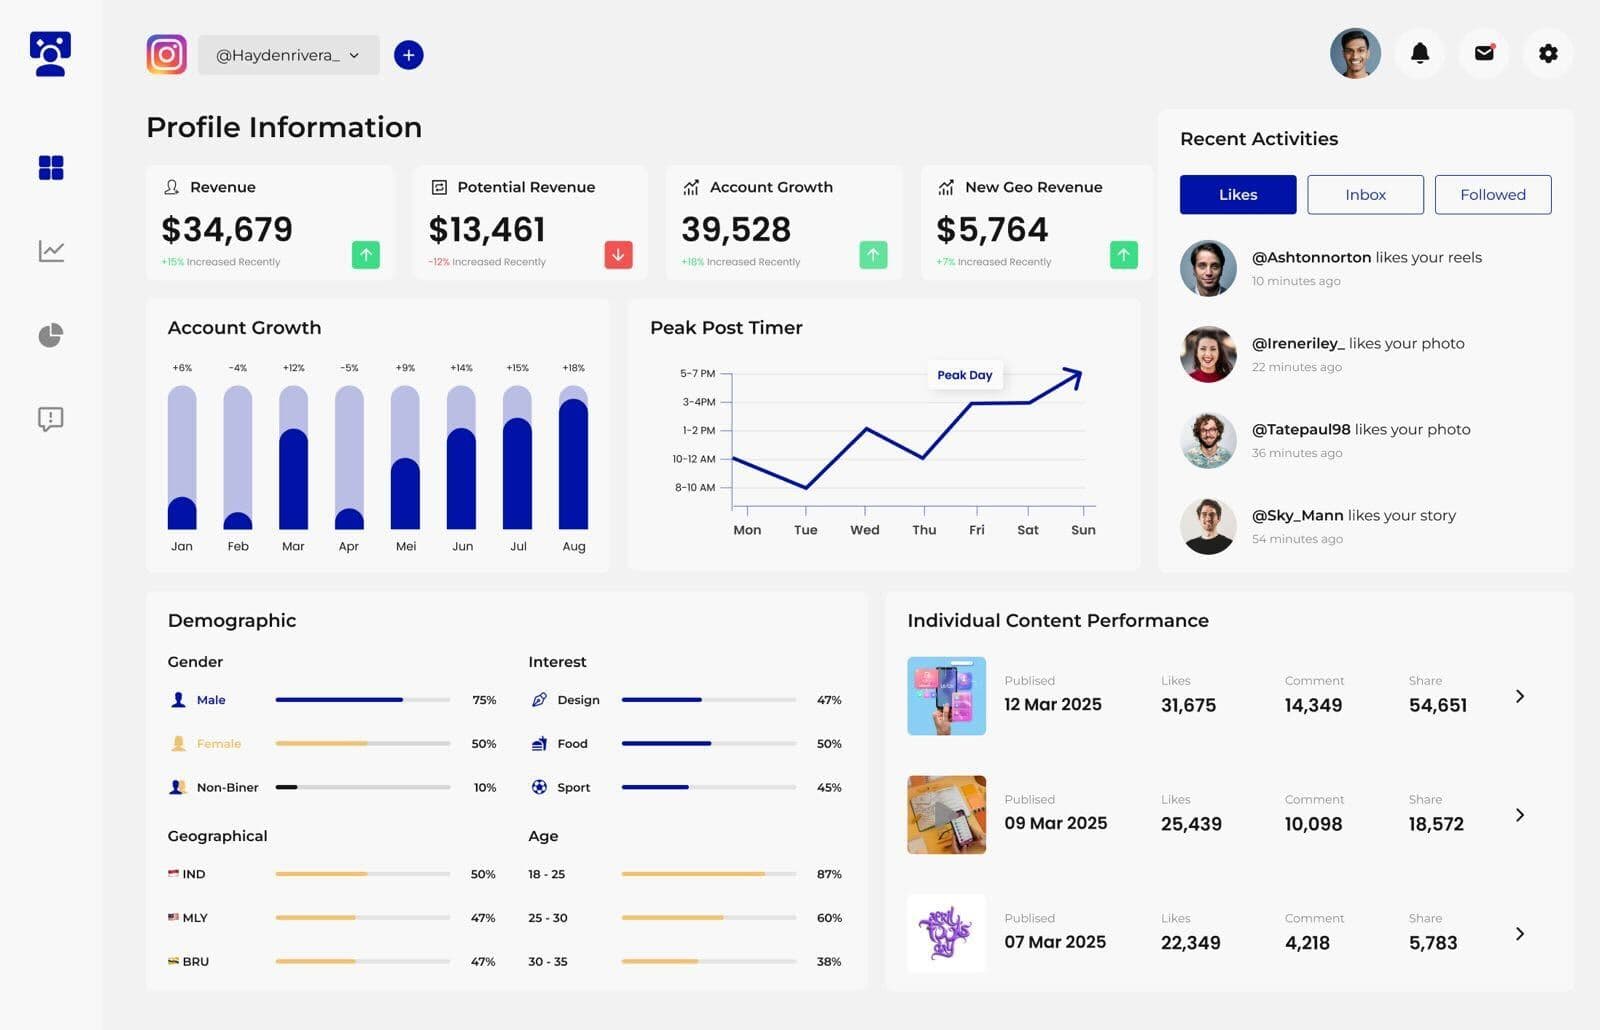
Task: Expand the @Haydenrivera_ account dropdown
Action: (354, 56)
